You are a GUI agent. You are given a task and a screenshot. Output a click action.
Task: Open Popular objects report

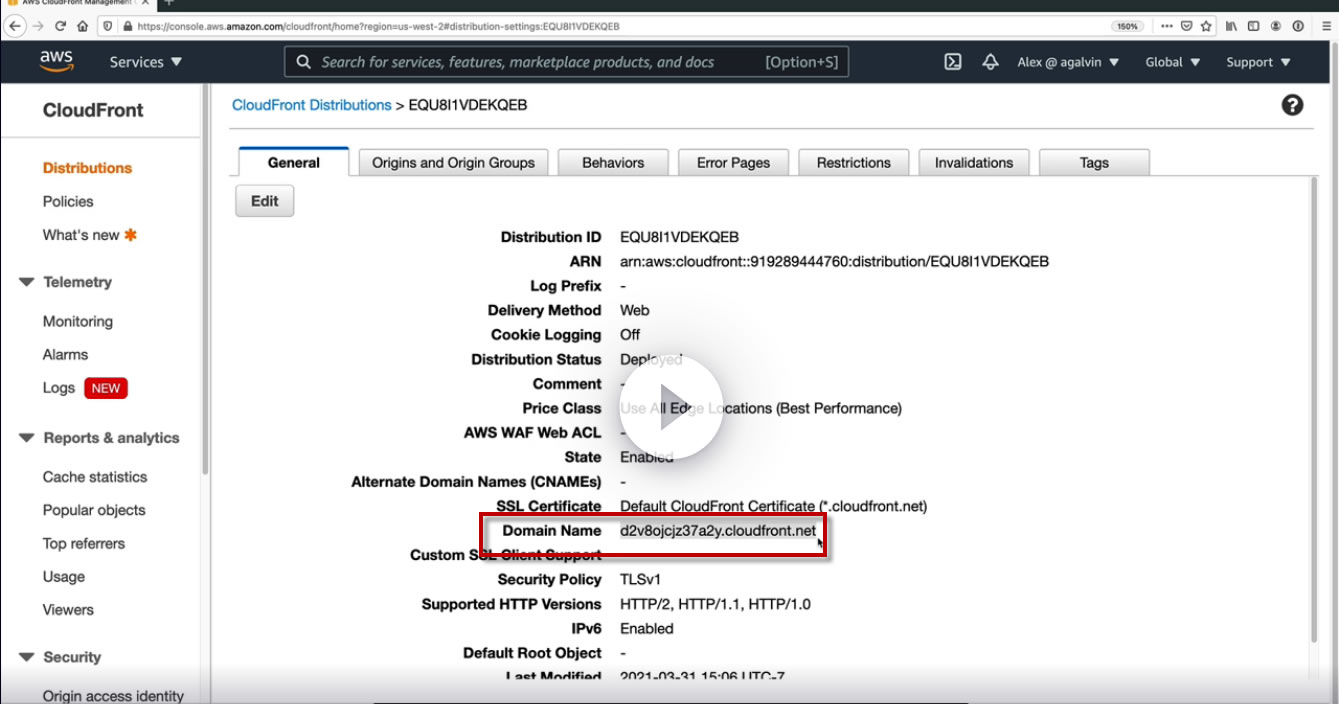94,510
